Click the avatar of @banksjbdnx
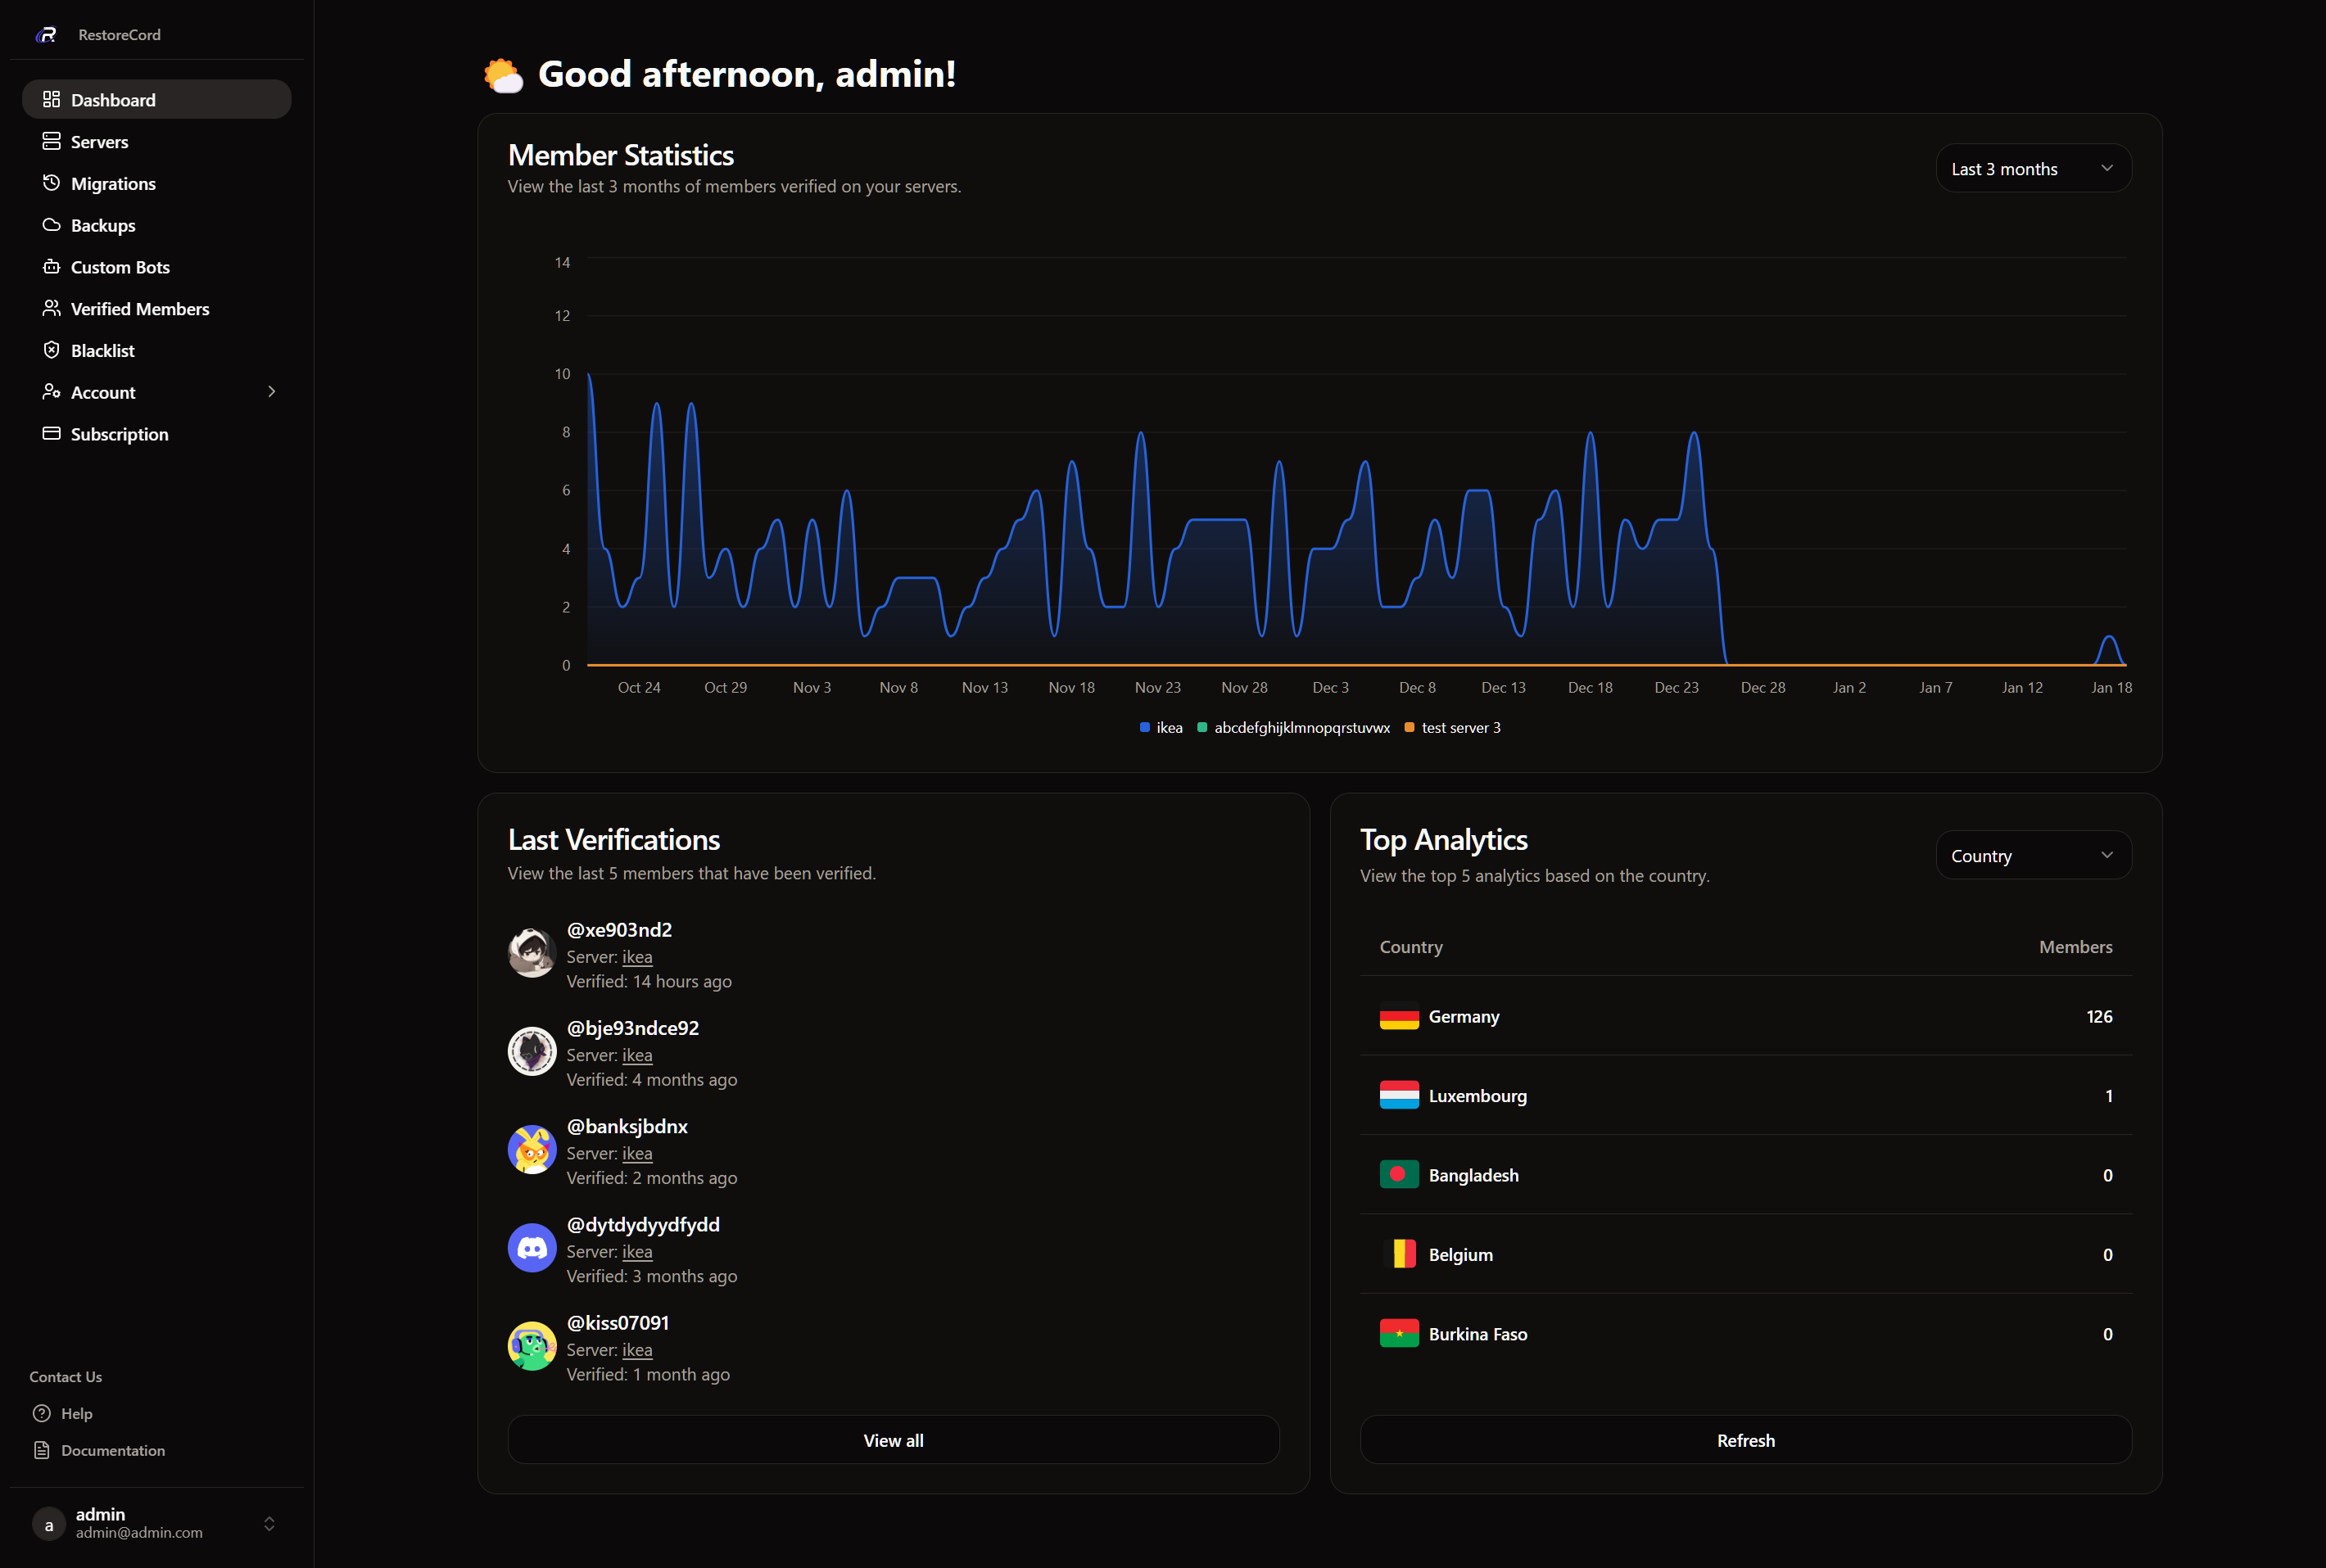2326x1568 pixels. point(532,1149)
